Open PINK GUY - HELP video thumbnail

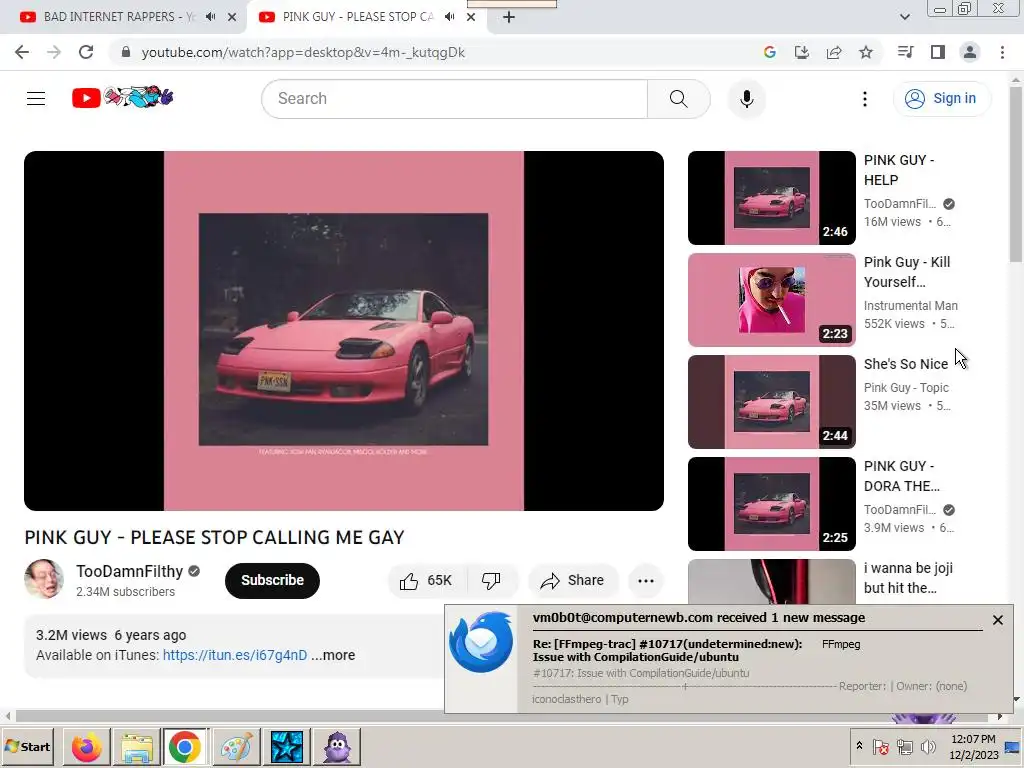(771, 198)
